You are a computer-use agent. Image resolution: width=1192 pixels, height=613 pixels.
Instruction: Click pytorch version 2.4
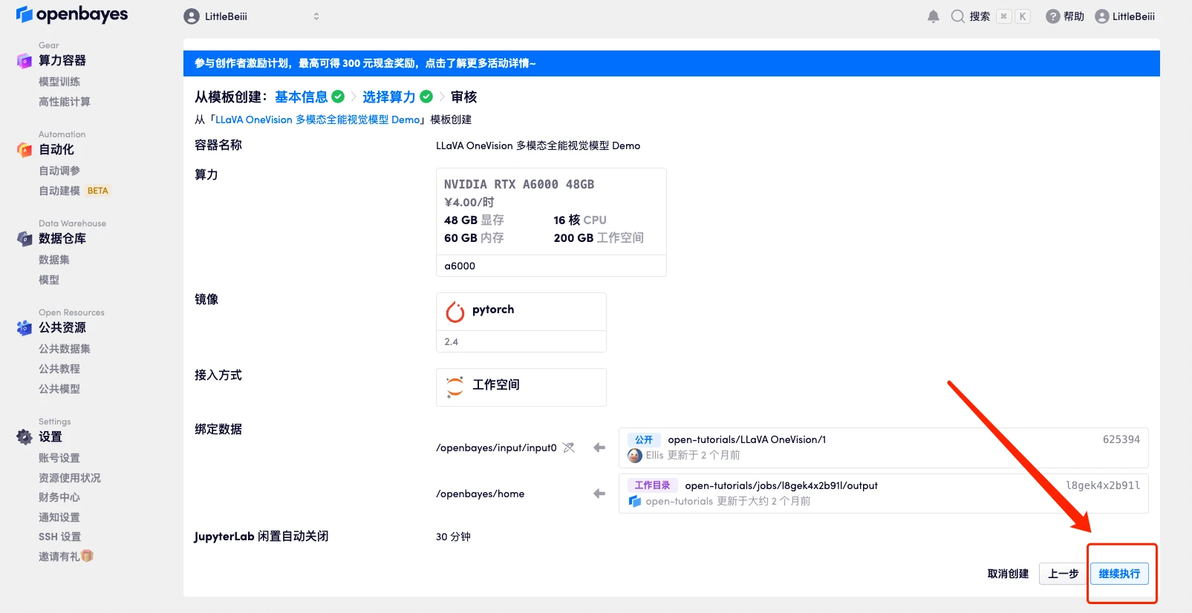pos(452,342)
